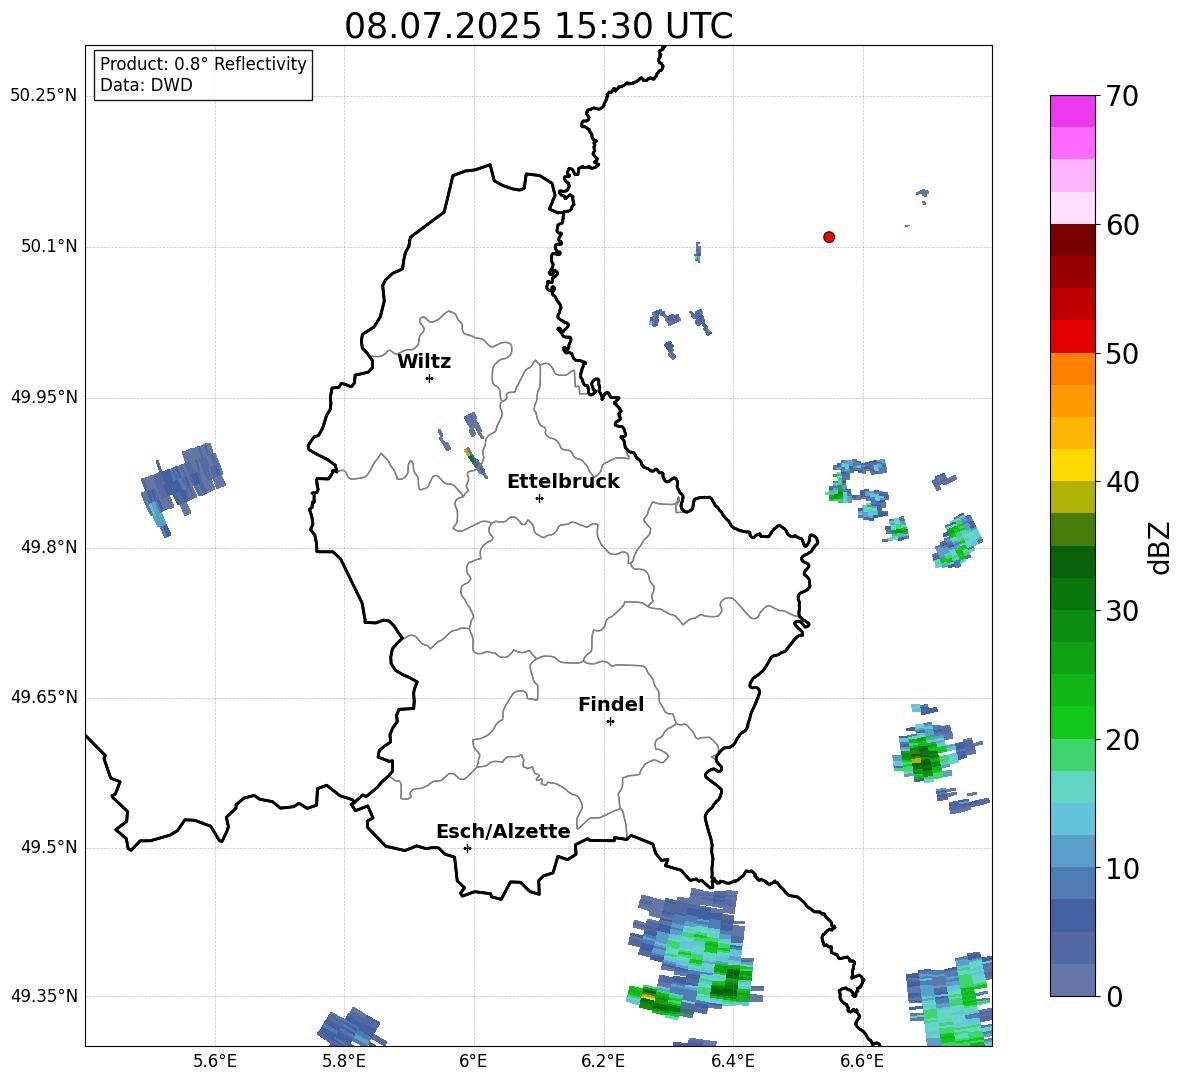Click the Wiltz city label
The image size is (1184, 1081).
(x=424, y=362)
